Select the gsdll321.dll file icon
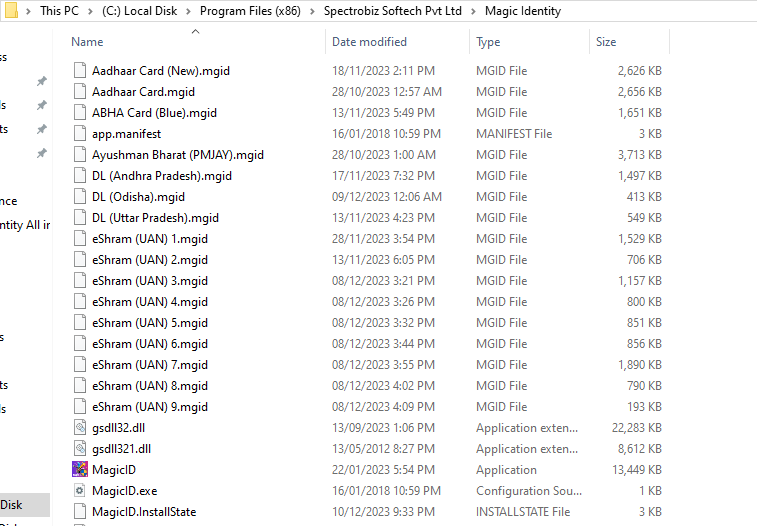Screen dimensions: 757x526 (80, 449)
